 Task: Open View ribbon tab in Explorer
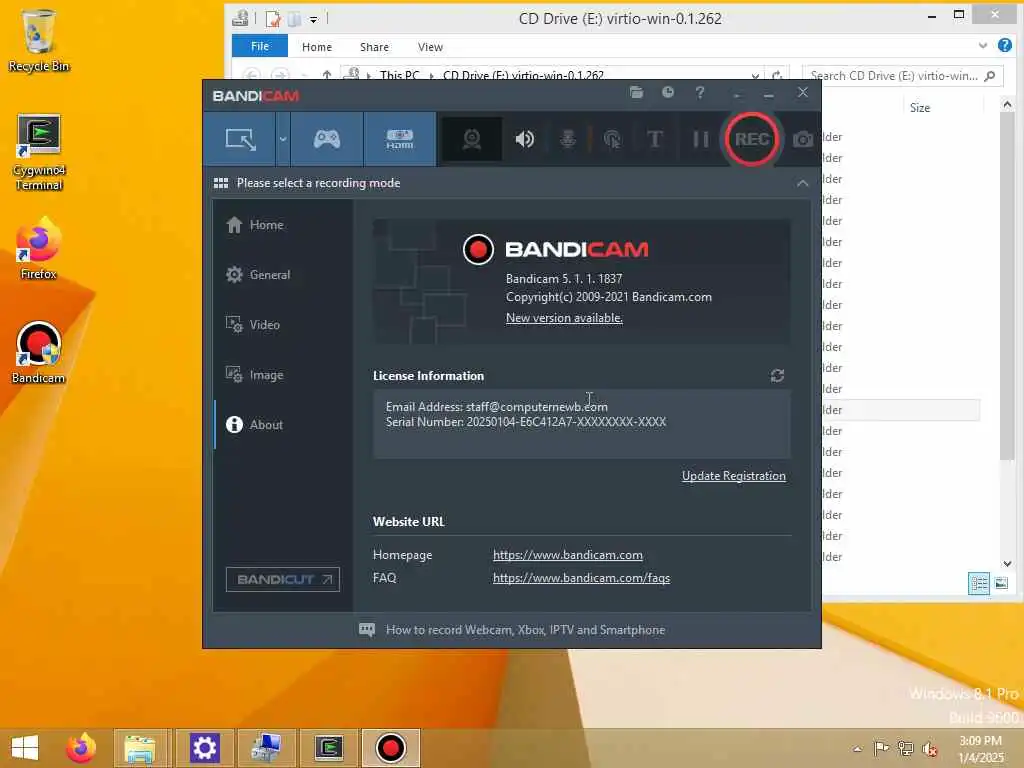click(430, 47)
